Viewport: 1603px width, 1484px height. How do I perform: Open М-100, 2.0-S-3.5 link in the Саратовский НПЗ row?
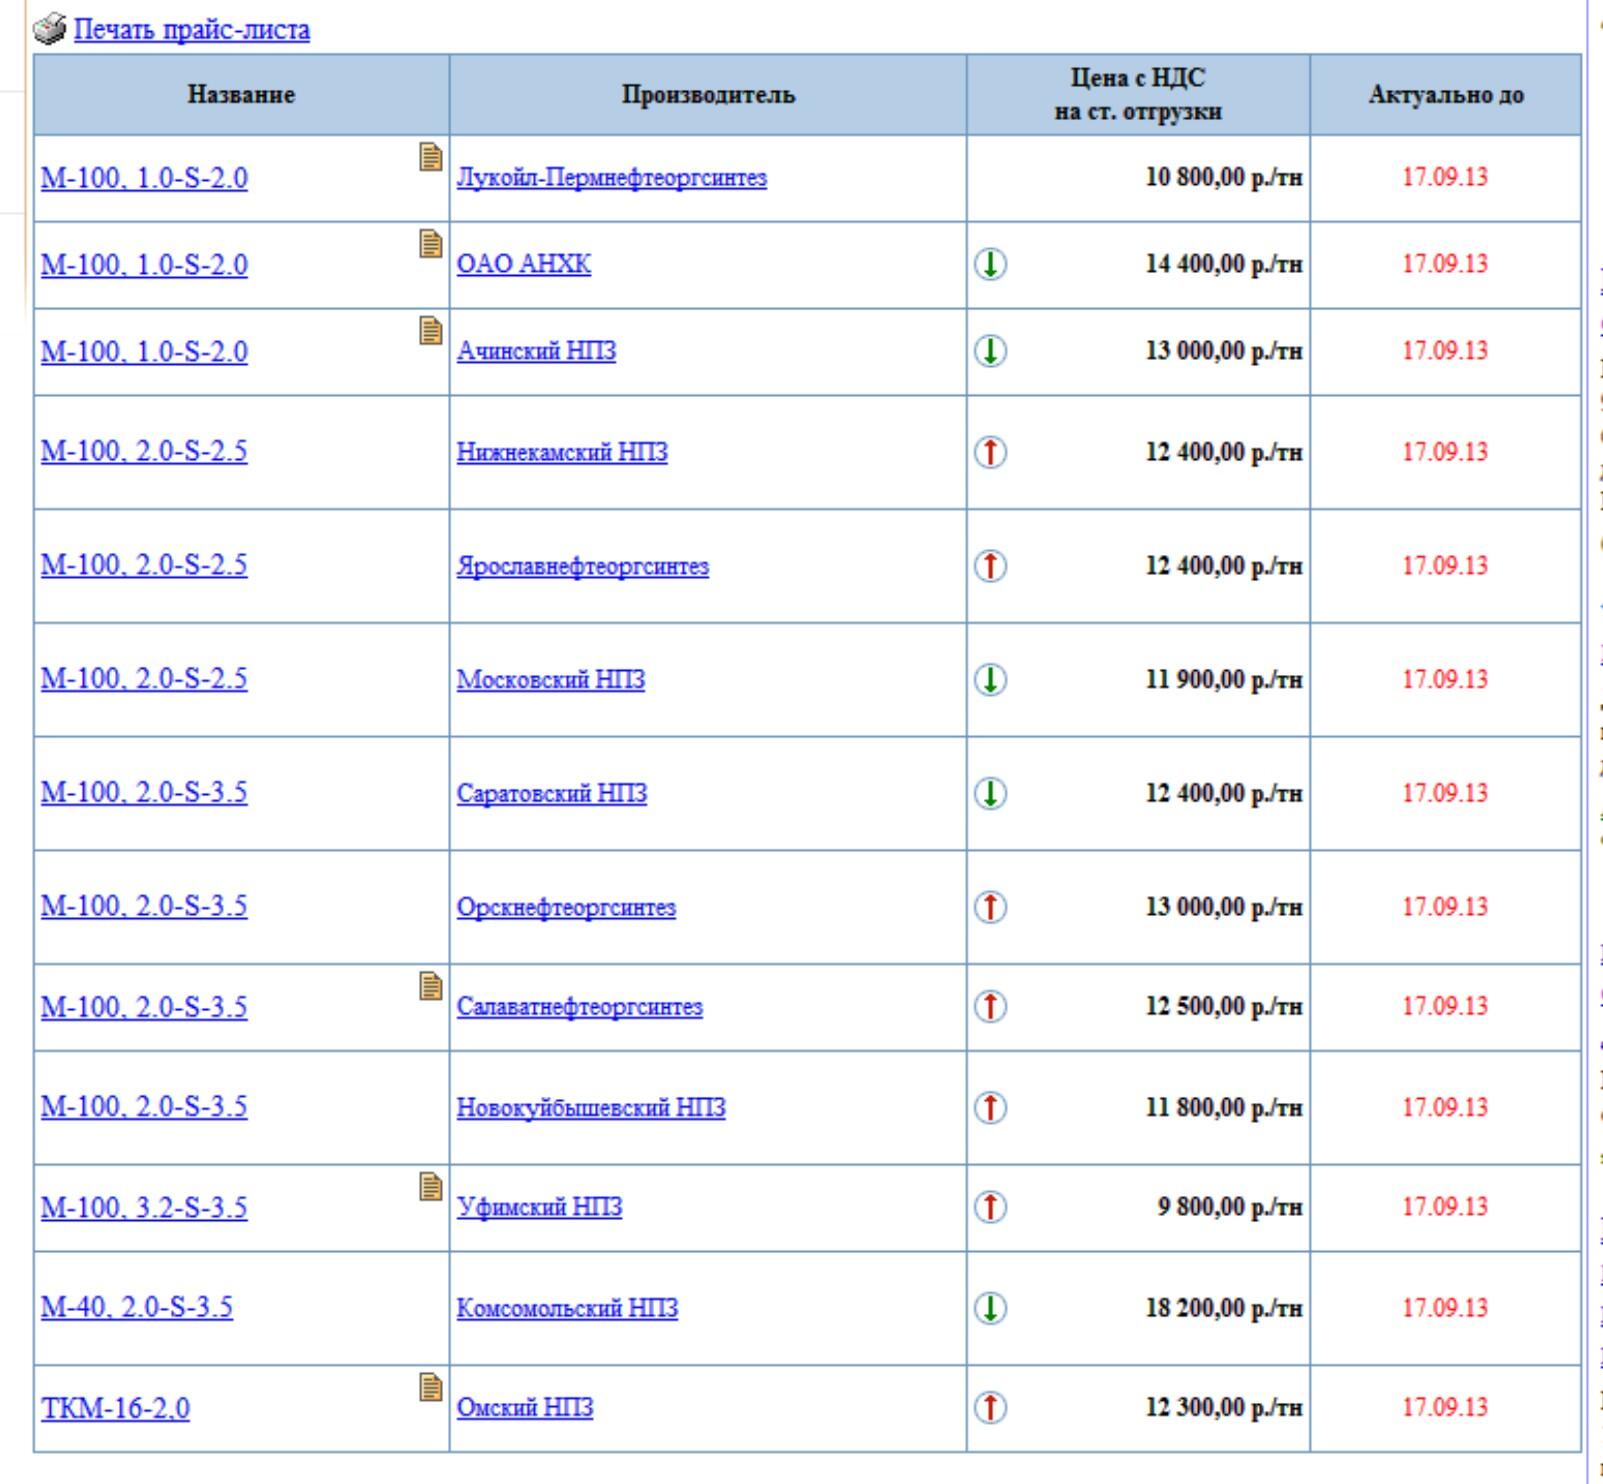point(144,794)
